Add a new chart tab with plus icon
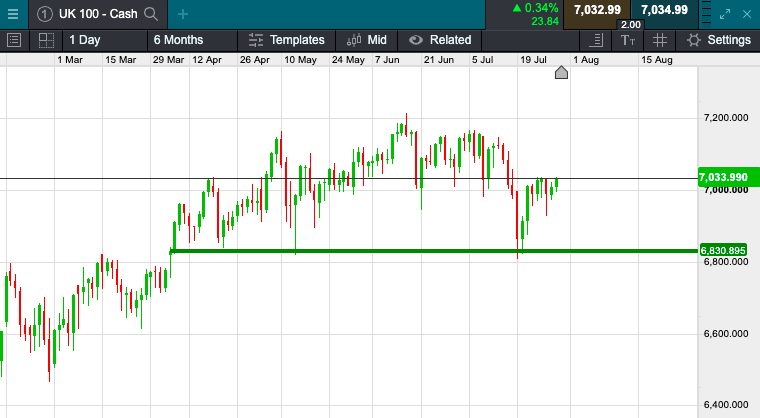Image resolution: width=760 pixels, height=418 pixels. 182,14
